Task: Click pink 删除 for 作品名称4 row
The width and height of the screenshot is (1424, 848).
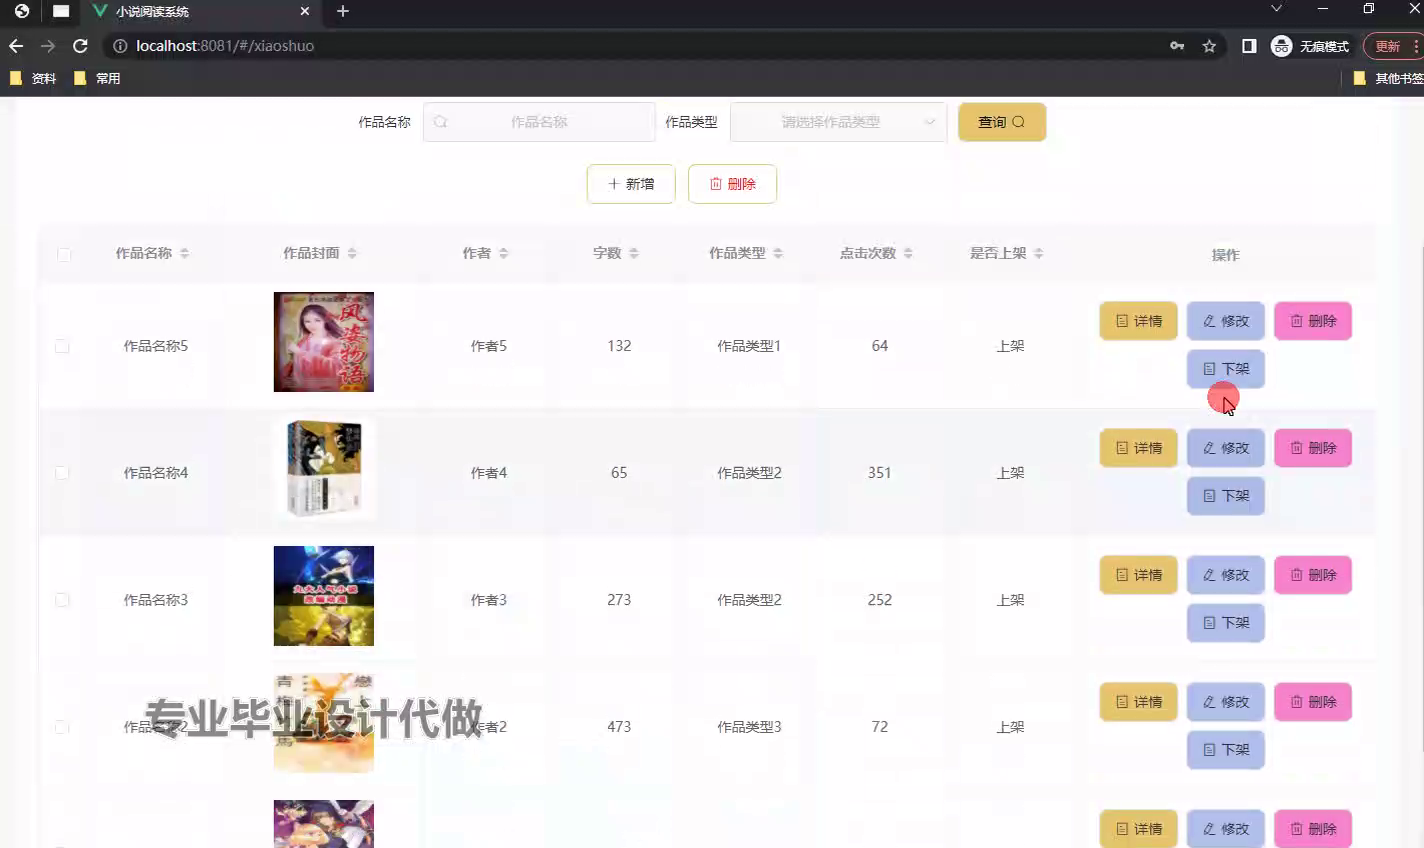Action: [1313, 448]
